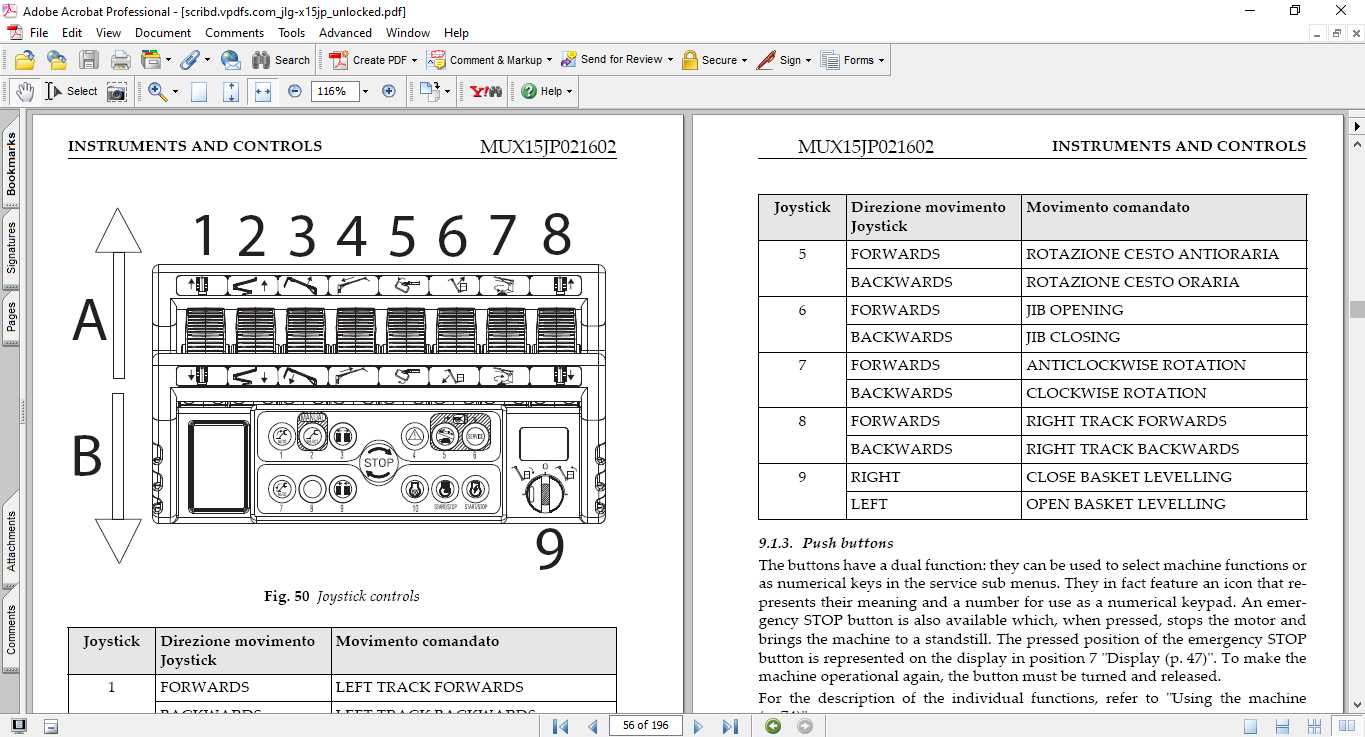
Task: Print the document using the printer icon
Action: (x=120, y=60)
